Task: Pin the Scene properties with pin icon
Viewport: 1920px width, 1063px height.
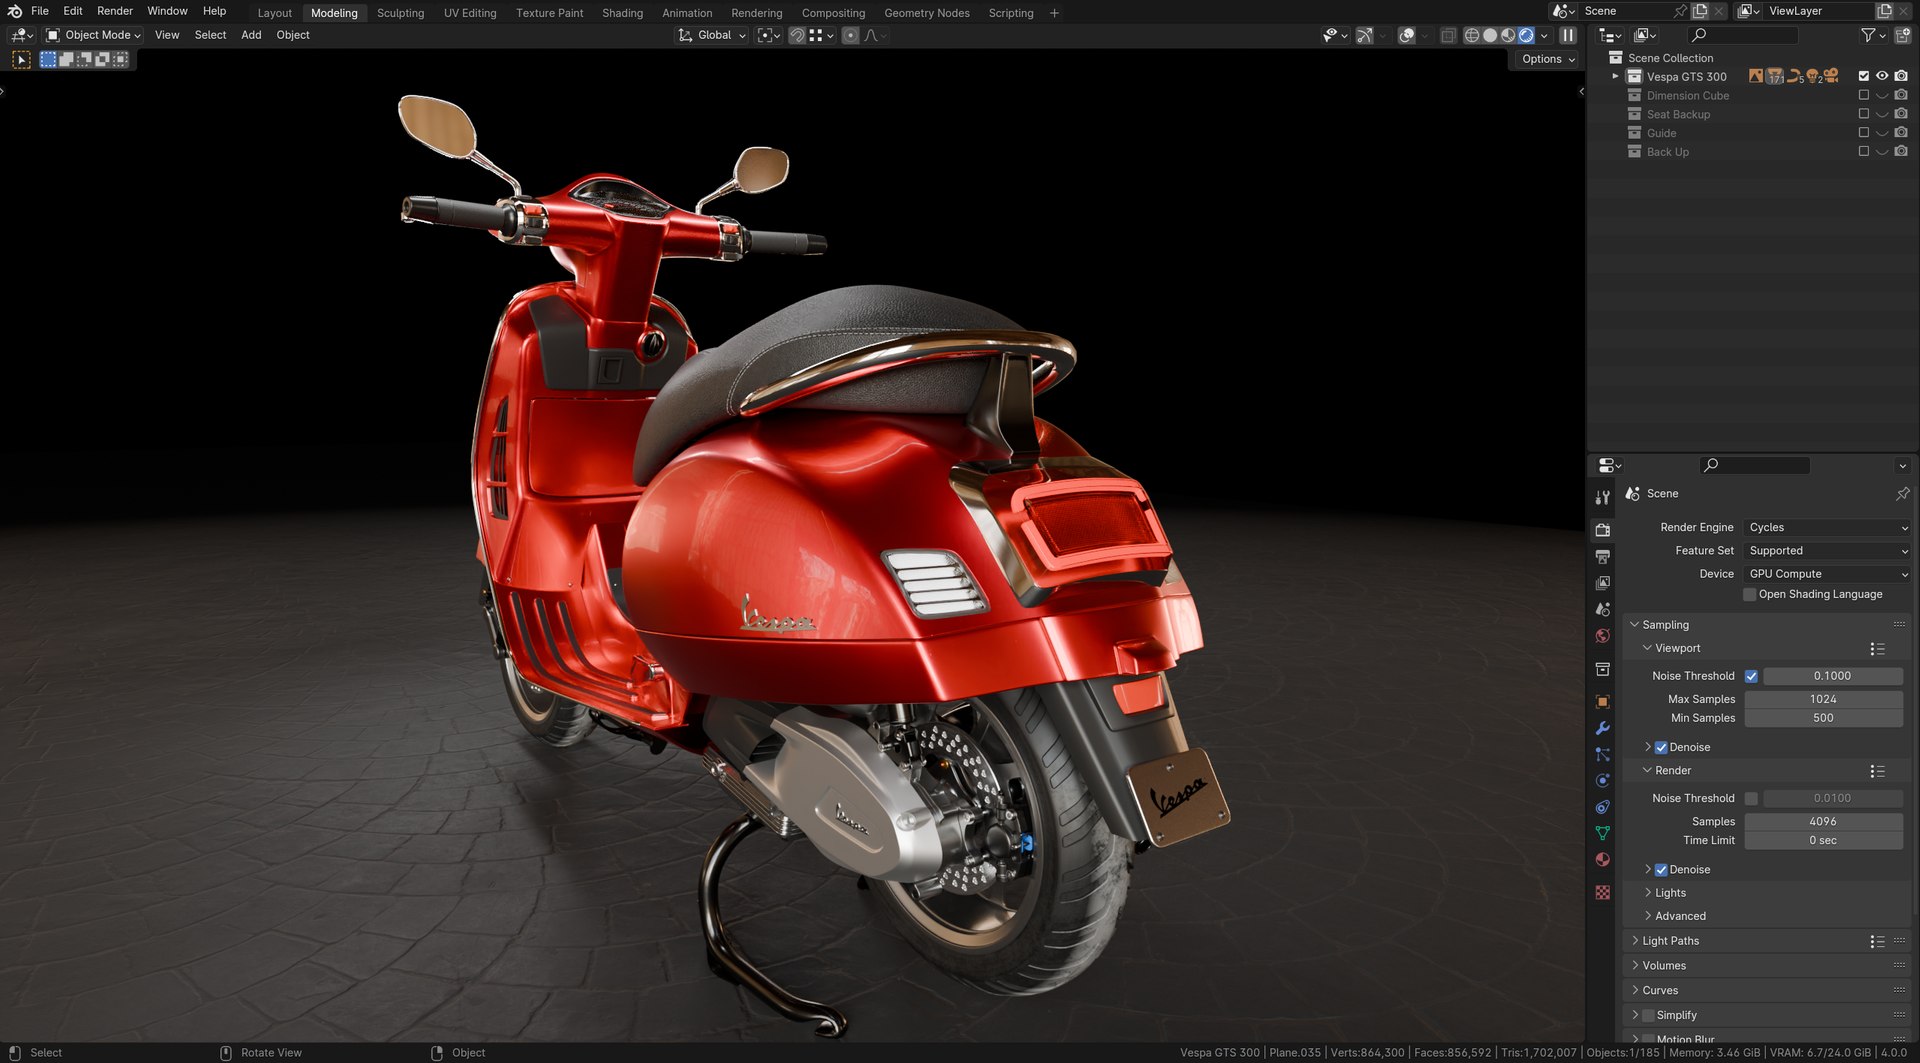Action: [1902, 494]
